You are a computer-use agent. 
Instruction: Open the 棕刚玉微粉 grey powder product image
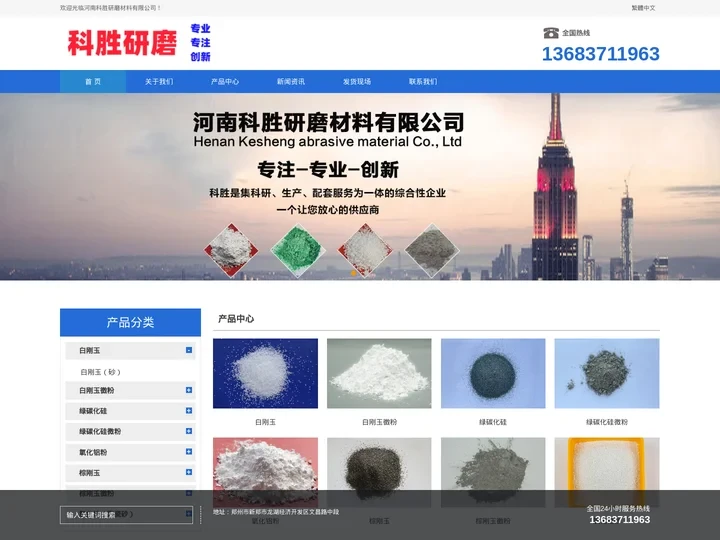point(493,472)
